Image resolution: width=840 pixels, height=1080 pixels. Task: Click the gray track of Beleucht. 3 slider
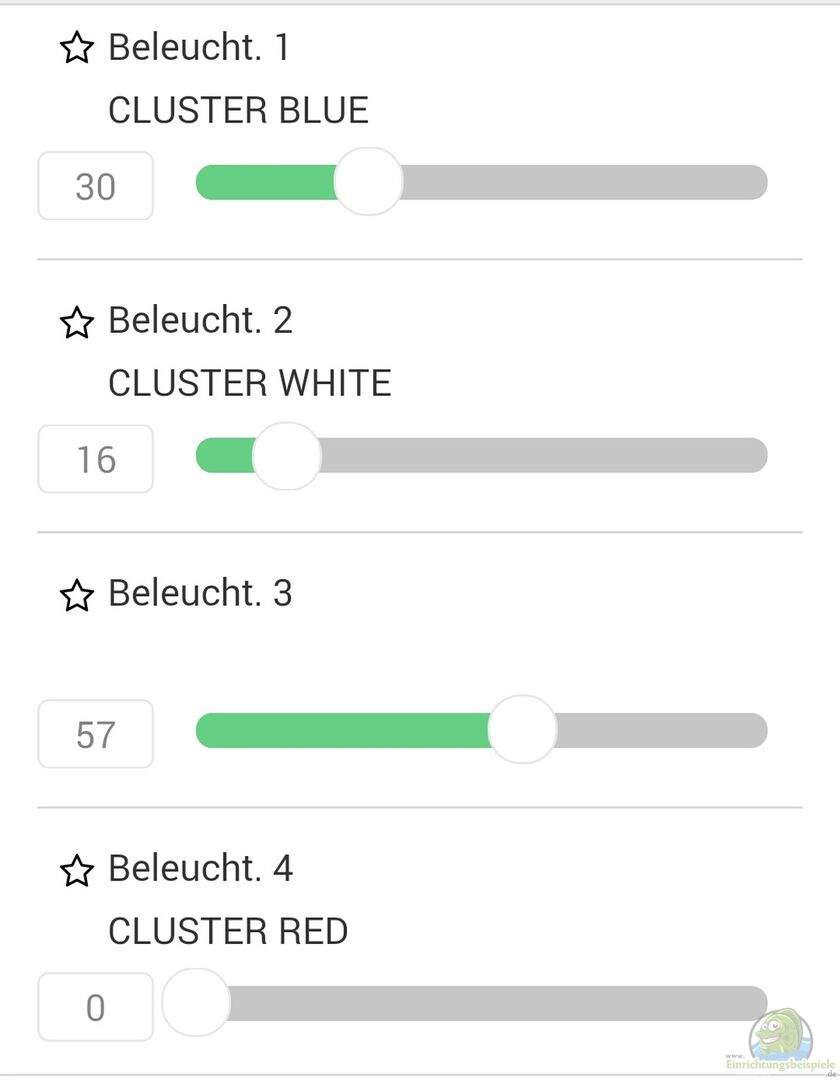click(660, 730)
